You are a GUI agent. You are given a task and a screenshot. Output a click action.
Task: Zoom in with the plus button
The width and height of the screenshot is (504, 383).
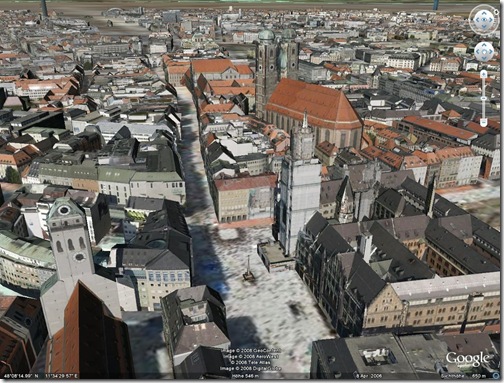pyautogui.click(x=483, y=74)
